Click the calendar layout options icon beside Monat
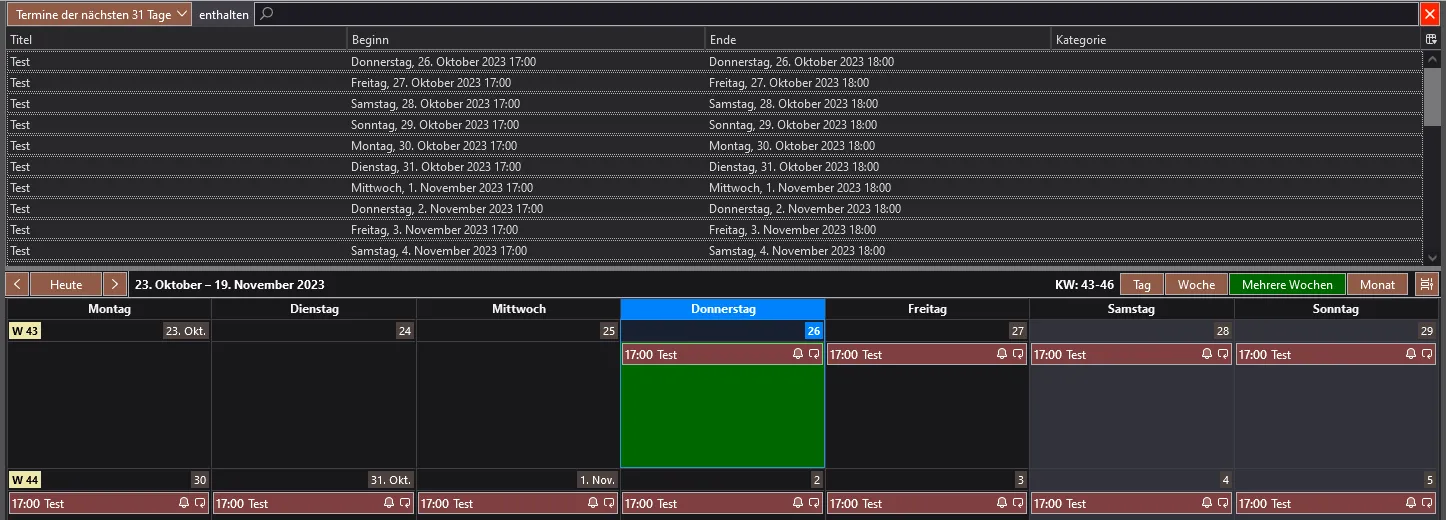Viewport: 1446px width, 520px height. click(1427, 285)
